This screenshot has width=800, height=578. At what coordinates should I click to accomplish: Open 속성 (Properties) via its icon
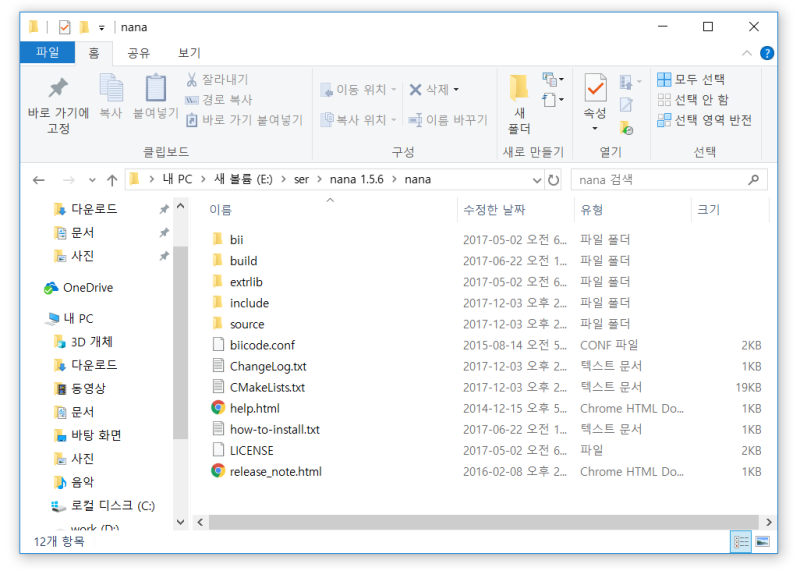594,88
